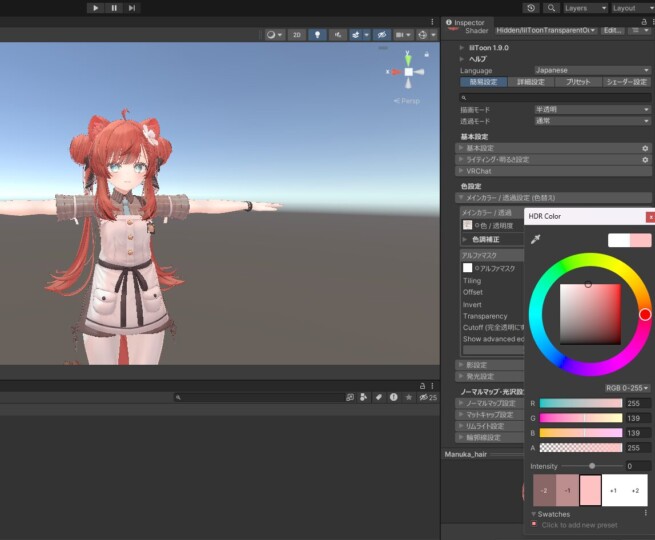This screenshot has width=655, height=540.
Task: Click the hue ring handle
Action: 645,314
